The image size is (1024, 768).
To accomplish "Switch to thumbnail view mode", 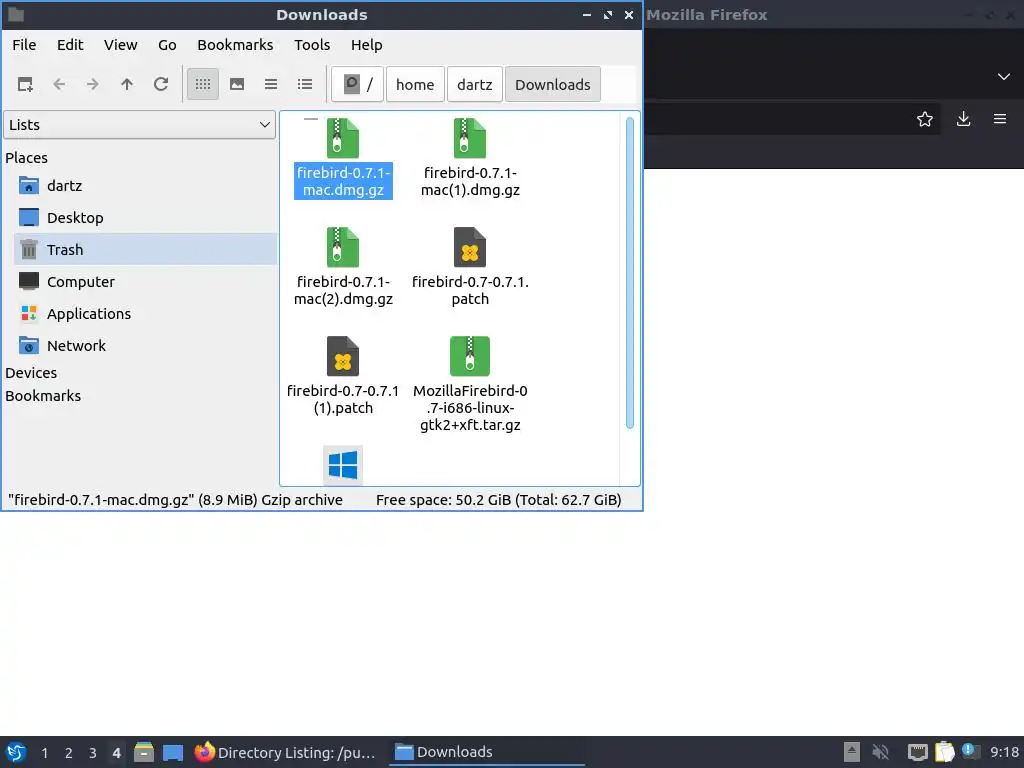I will (x=237, y=84).
